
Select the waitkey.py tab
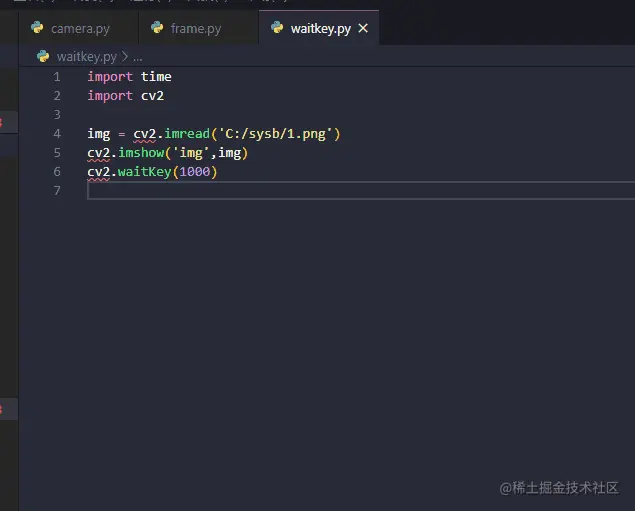point(319,28)
